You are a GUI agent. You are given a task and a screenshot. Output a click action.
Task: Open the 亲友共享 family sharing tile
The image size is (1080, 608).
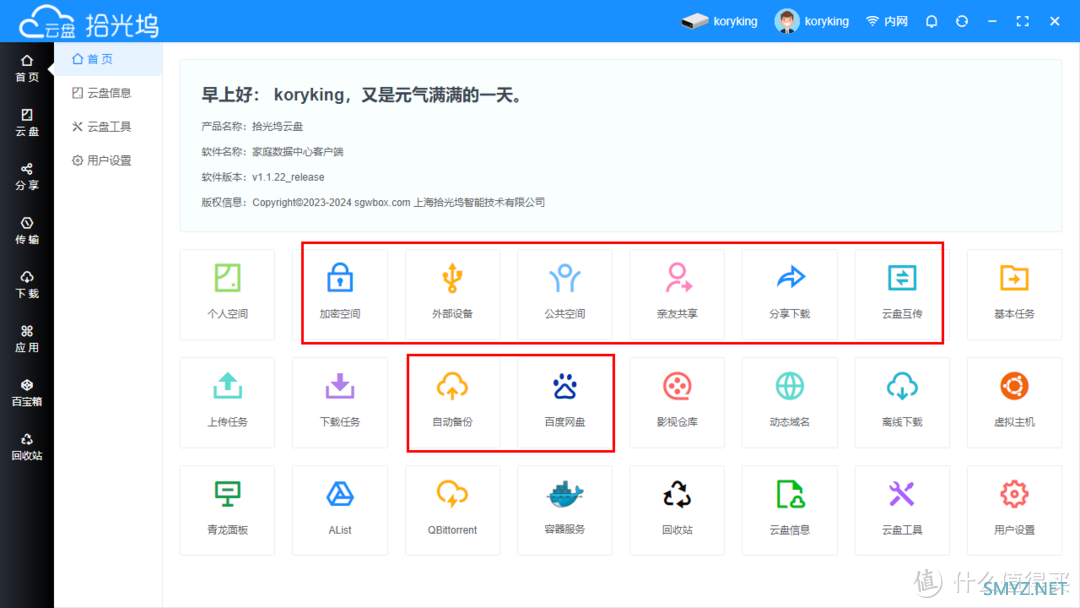677,294
